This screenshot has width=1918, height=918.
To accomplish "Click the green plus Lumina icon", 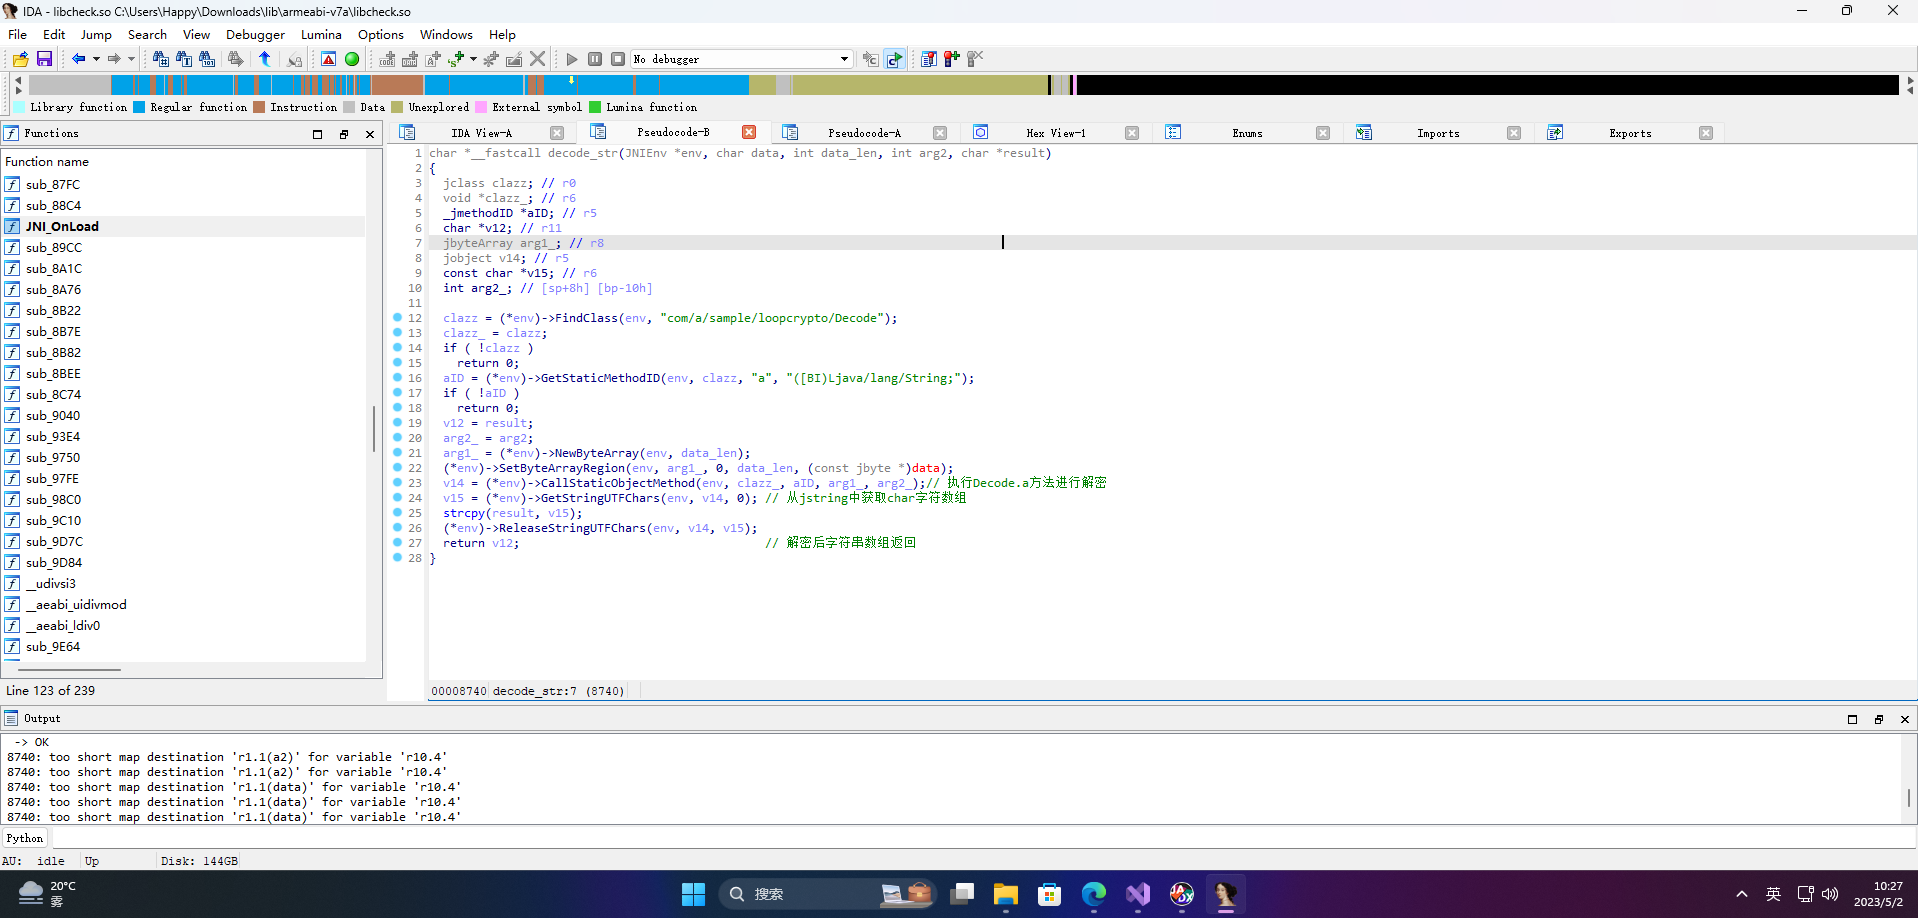I will [x=456, y=59].
